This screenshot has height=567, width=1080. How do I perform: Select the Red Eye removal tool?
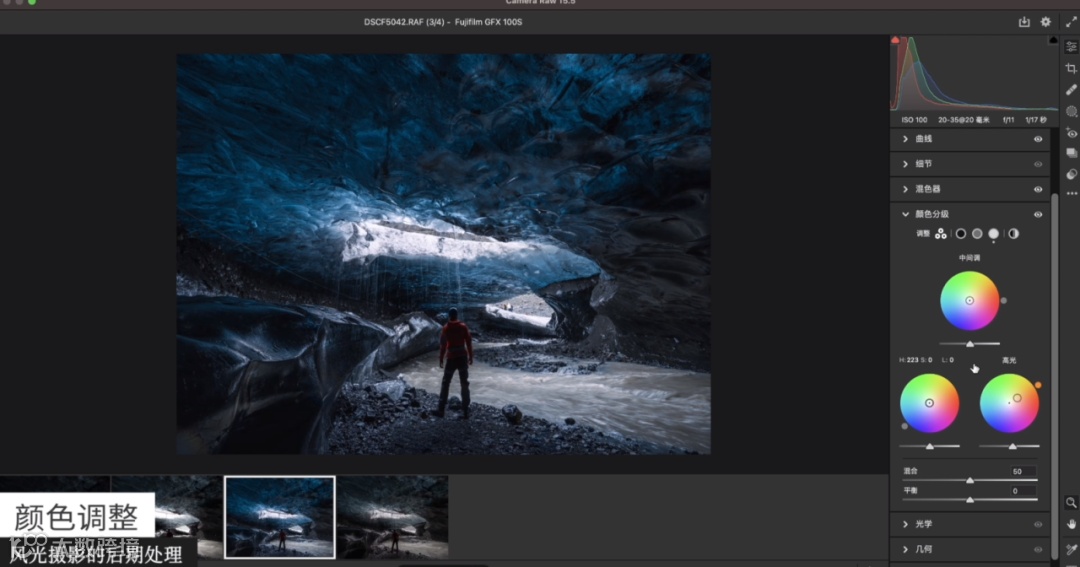1071,132
